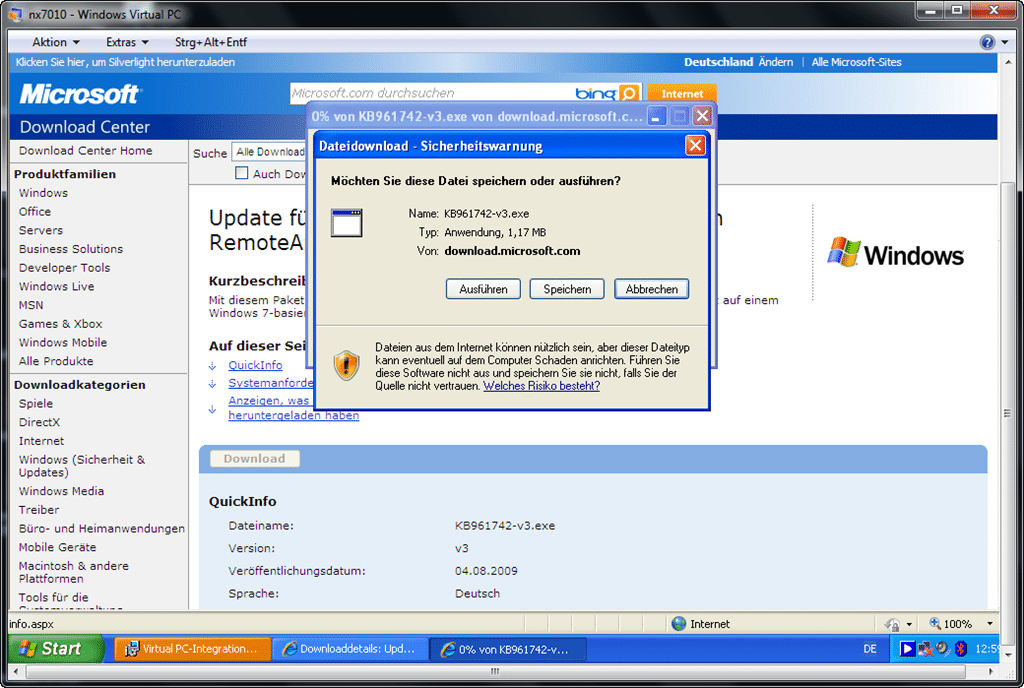Close the KB961742 download progress window
1024x688 pixels.
[702, 116]
